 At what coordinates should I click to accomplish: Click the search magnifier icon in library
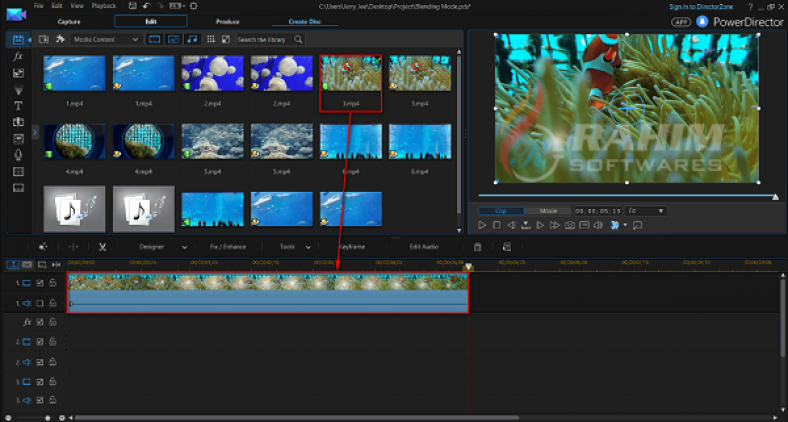(299, 40)
